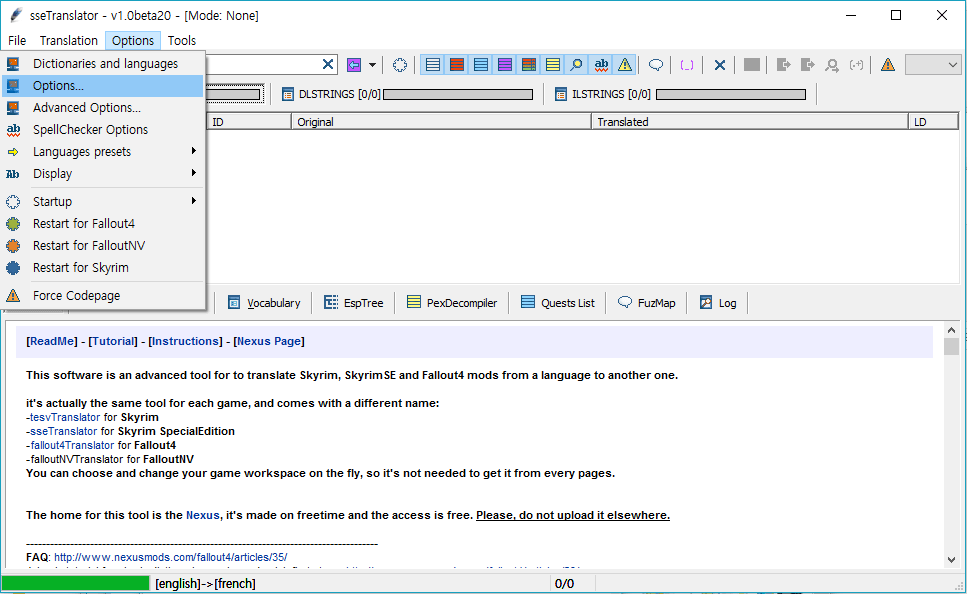Click the purple braces toolbar icon
The width and height of the screenshot is (967, 594).
click(x=686, y=64)
